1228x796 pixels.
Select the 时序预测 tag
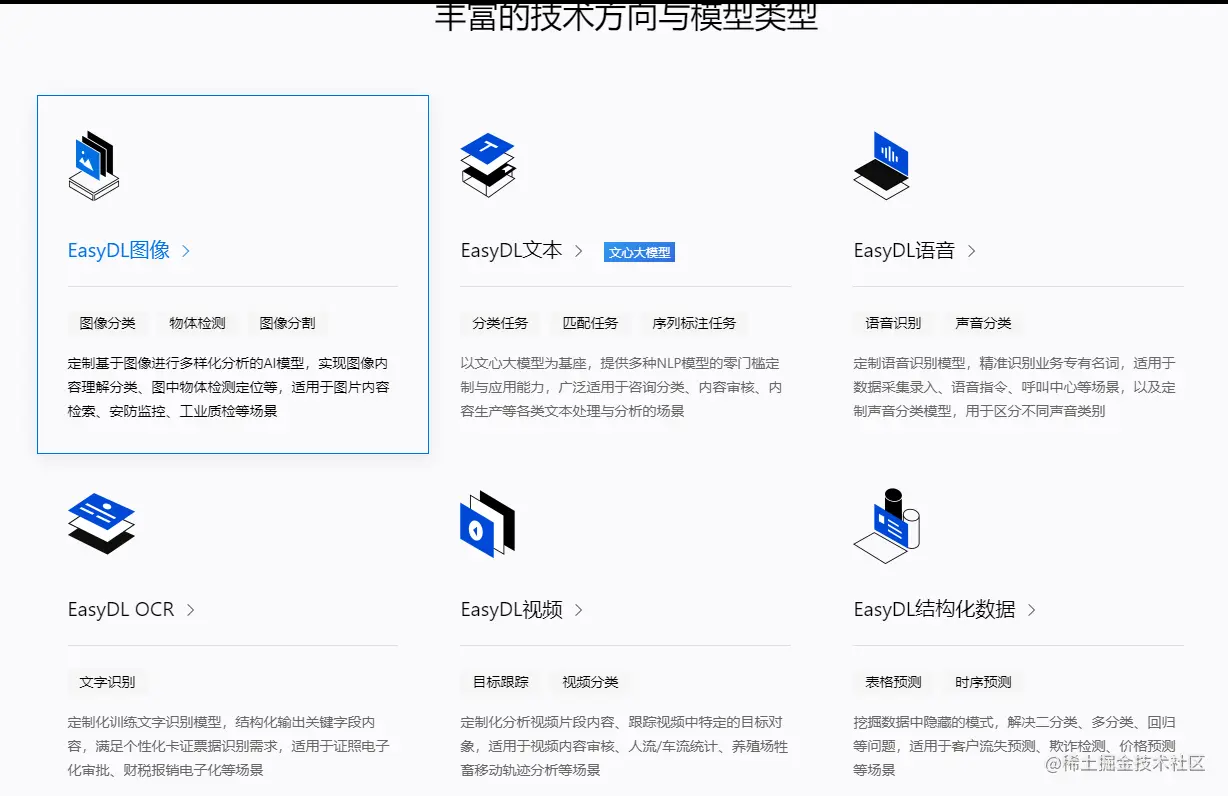tap(983, 682)
